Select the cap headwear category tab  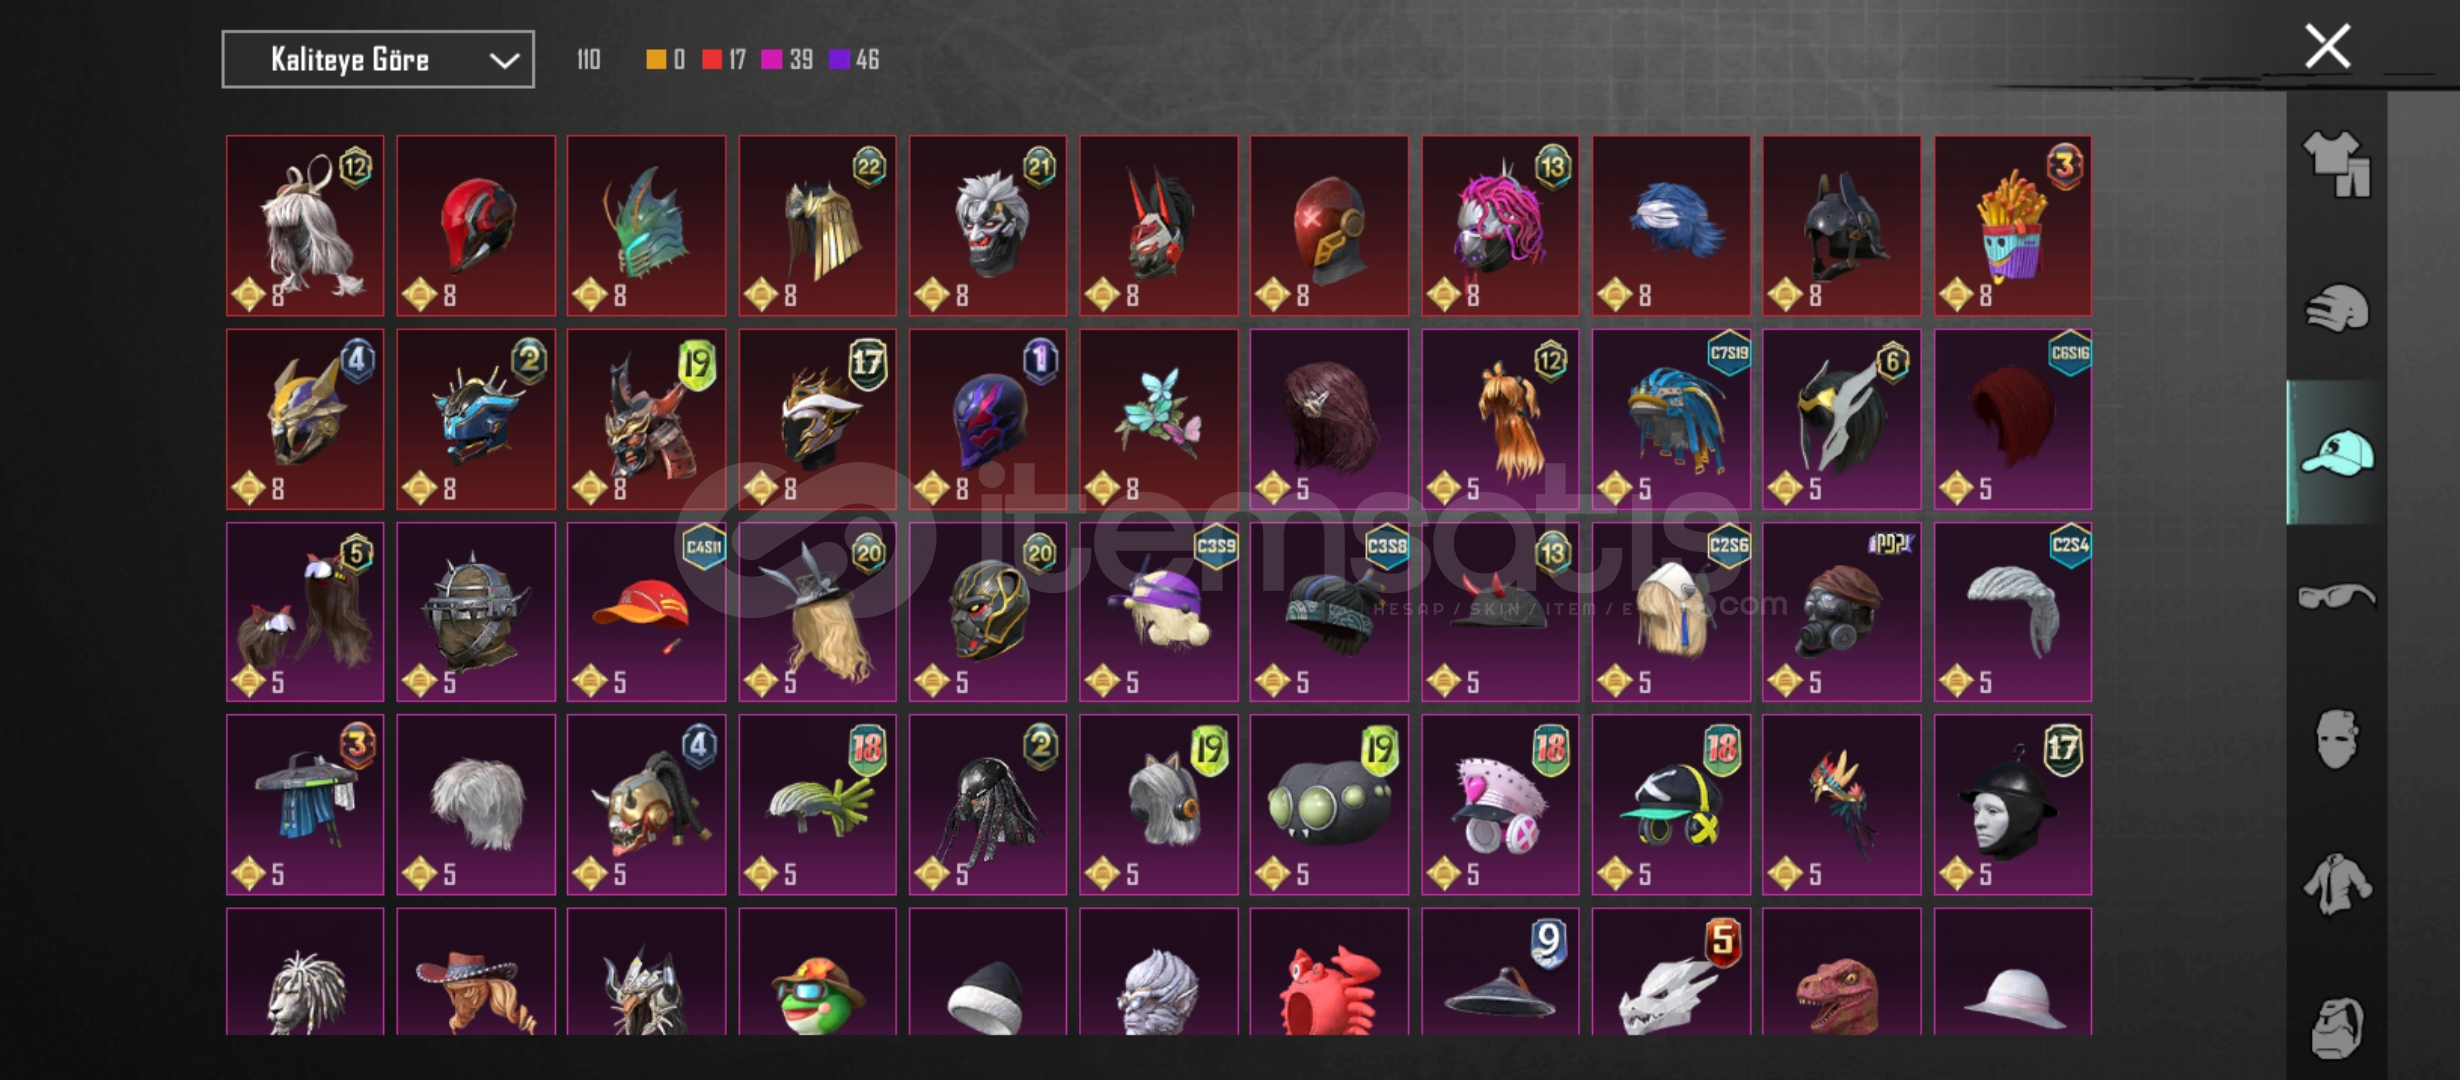(2336, 453)
